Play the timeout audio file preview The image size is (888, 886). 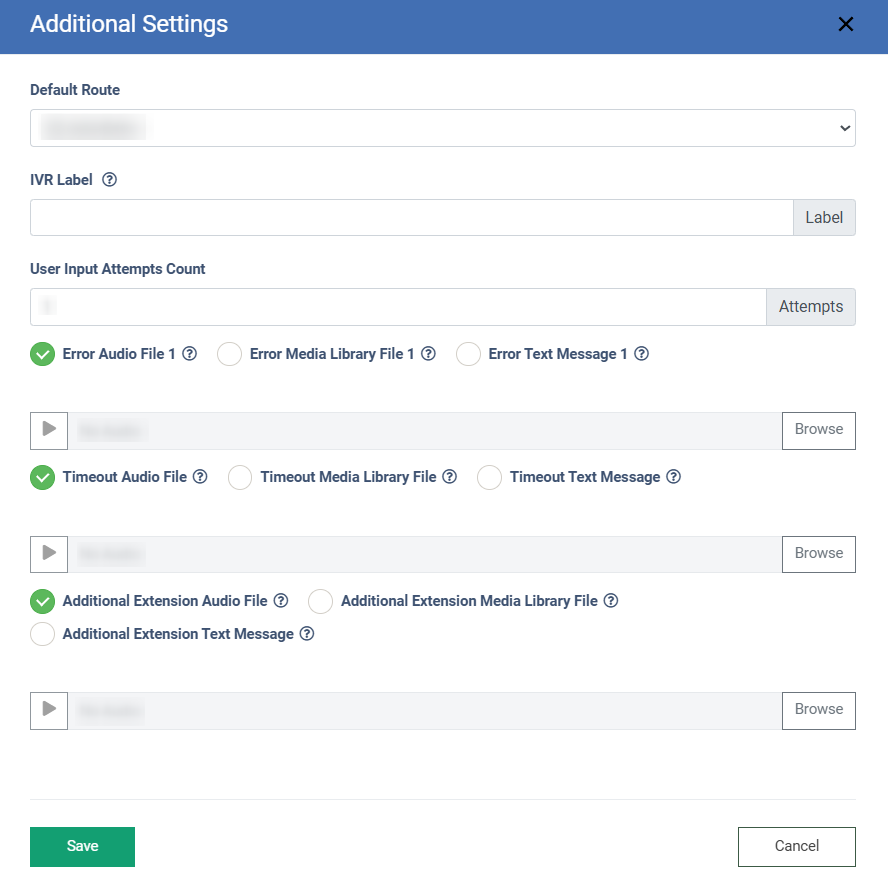coord(49,554)
